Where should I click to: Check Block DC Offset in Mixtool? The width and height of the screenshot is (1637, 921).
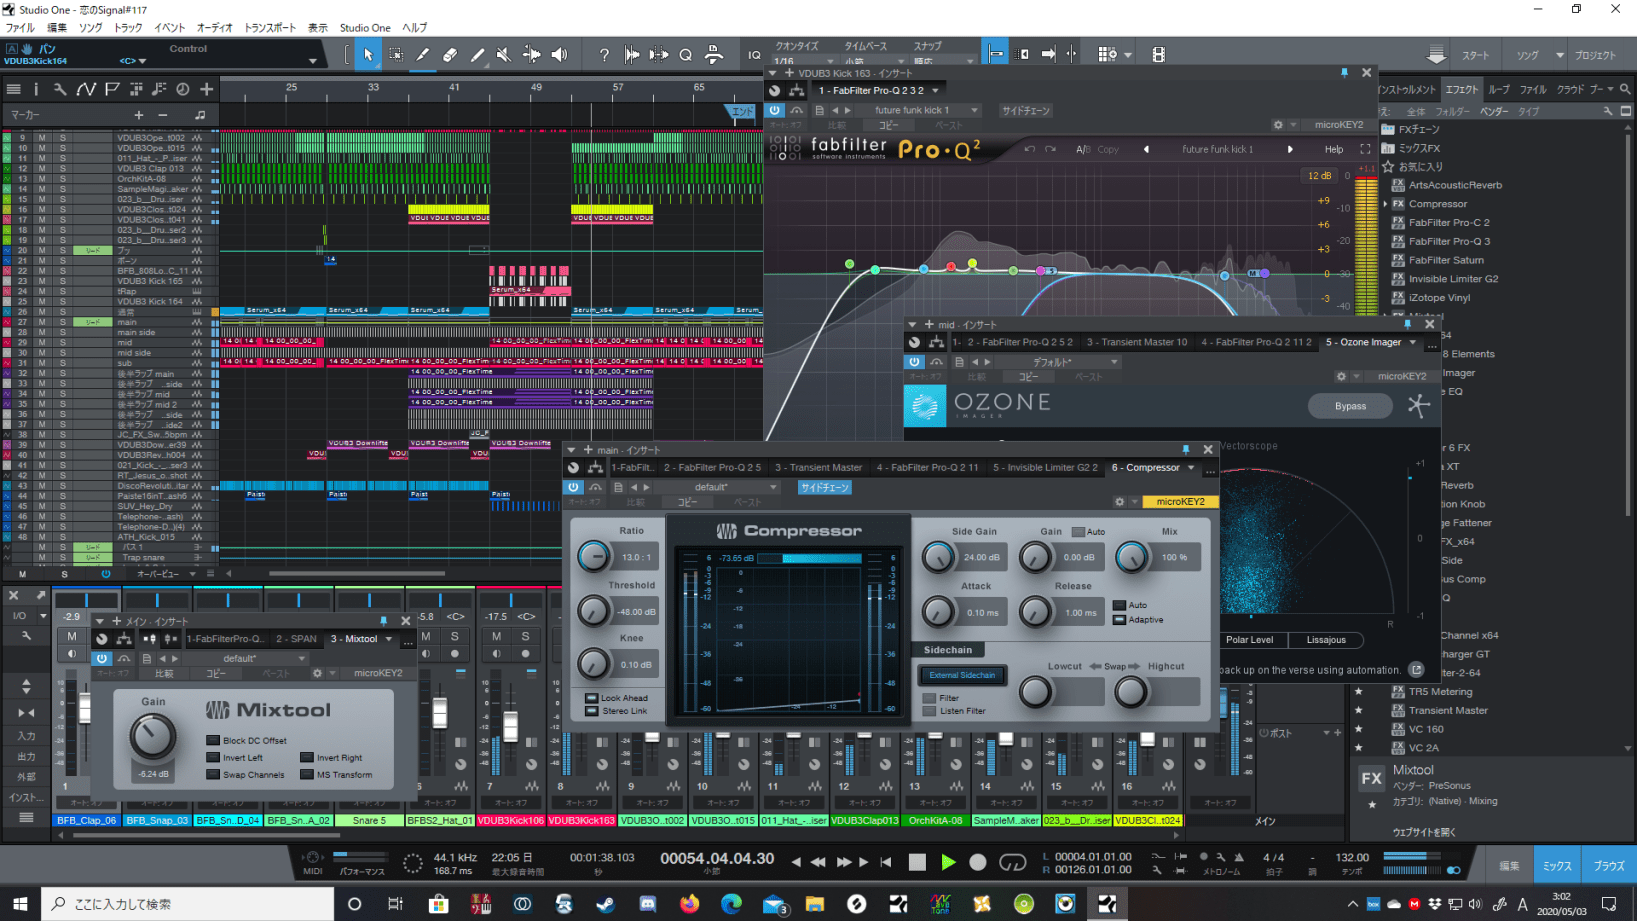tap(213, 741)
